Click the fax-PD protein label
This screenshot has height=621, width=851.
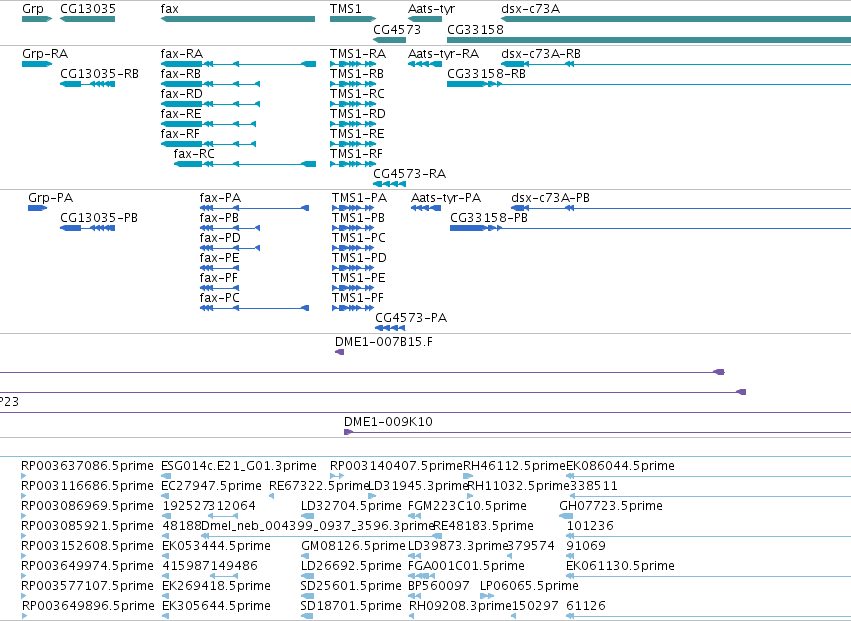pyautogui.click(x=220, y=238)
